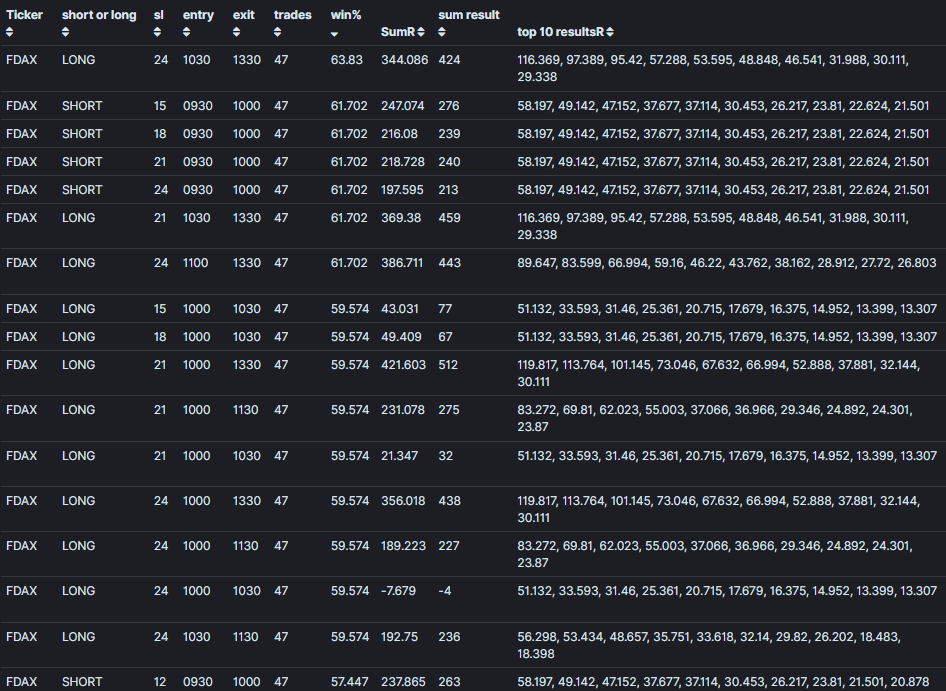
Task: Select sum result value 443
Action: 449,263
